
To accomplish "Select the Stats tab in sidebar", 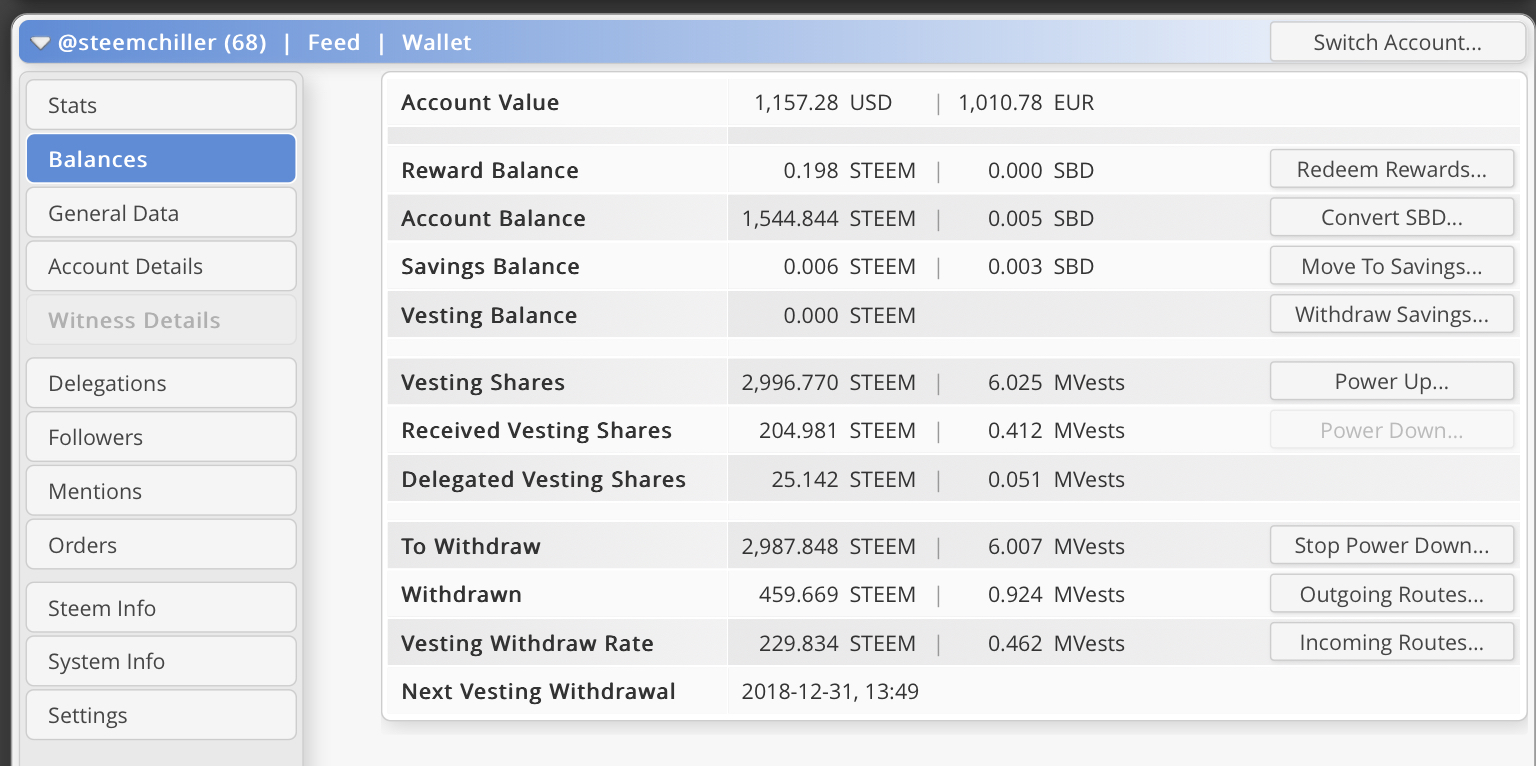I will [161, 105].
